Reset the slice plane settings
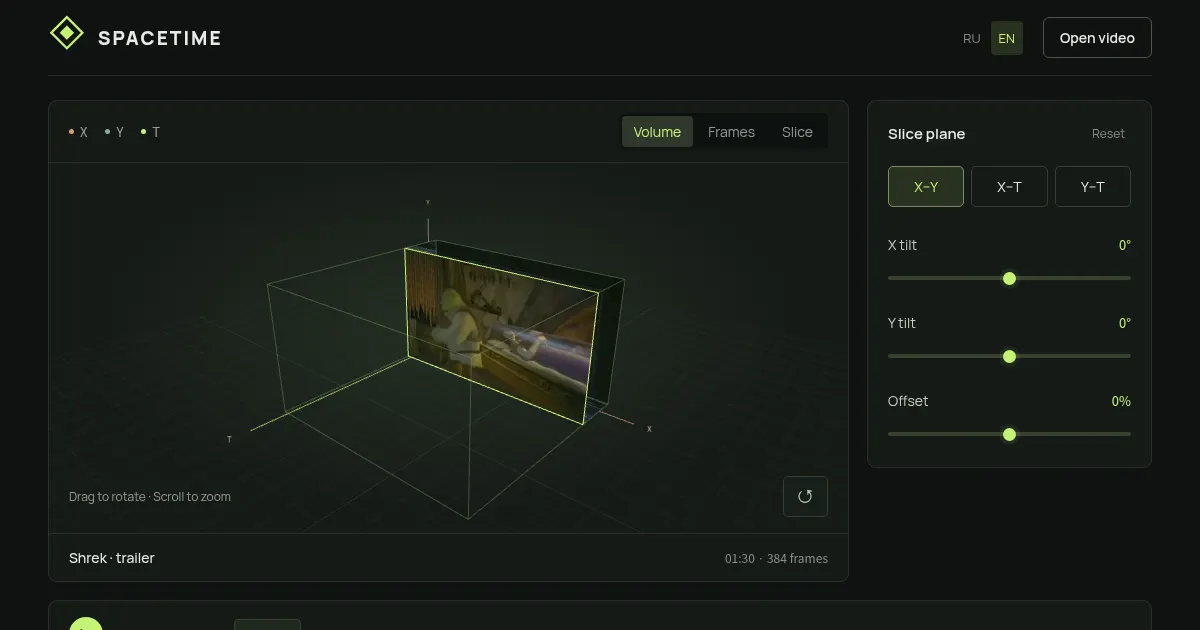 pyautogui.click(x=1108, y=134)
